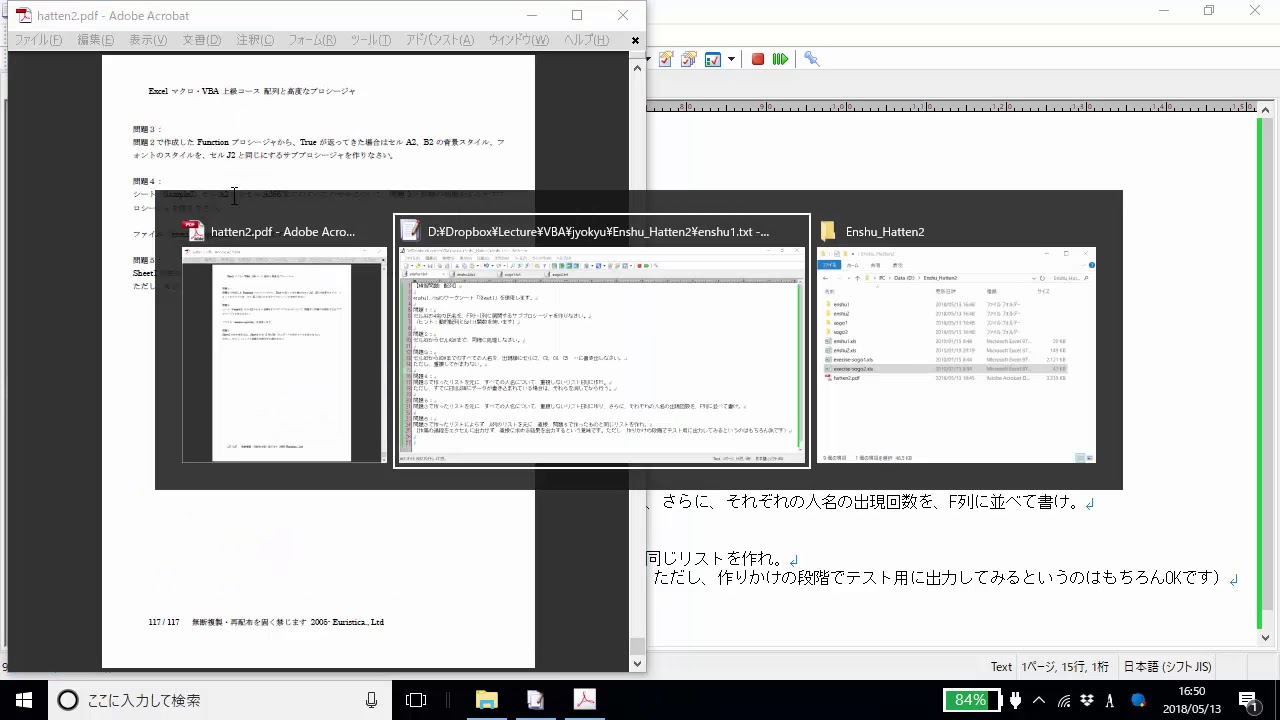The height and width of the screenshot is (720, 1280).
Task: Click the blue pushpin icon in toolbar
Action: pyautogui.click(x=811, y=60)
